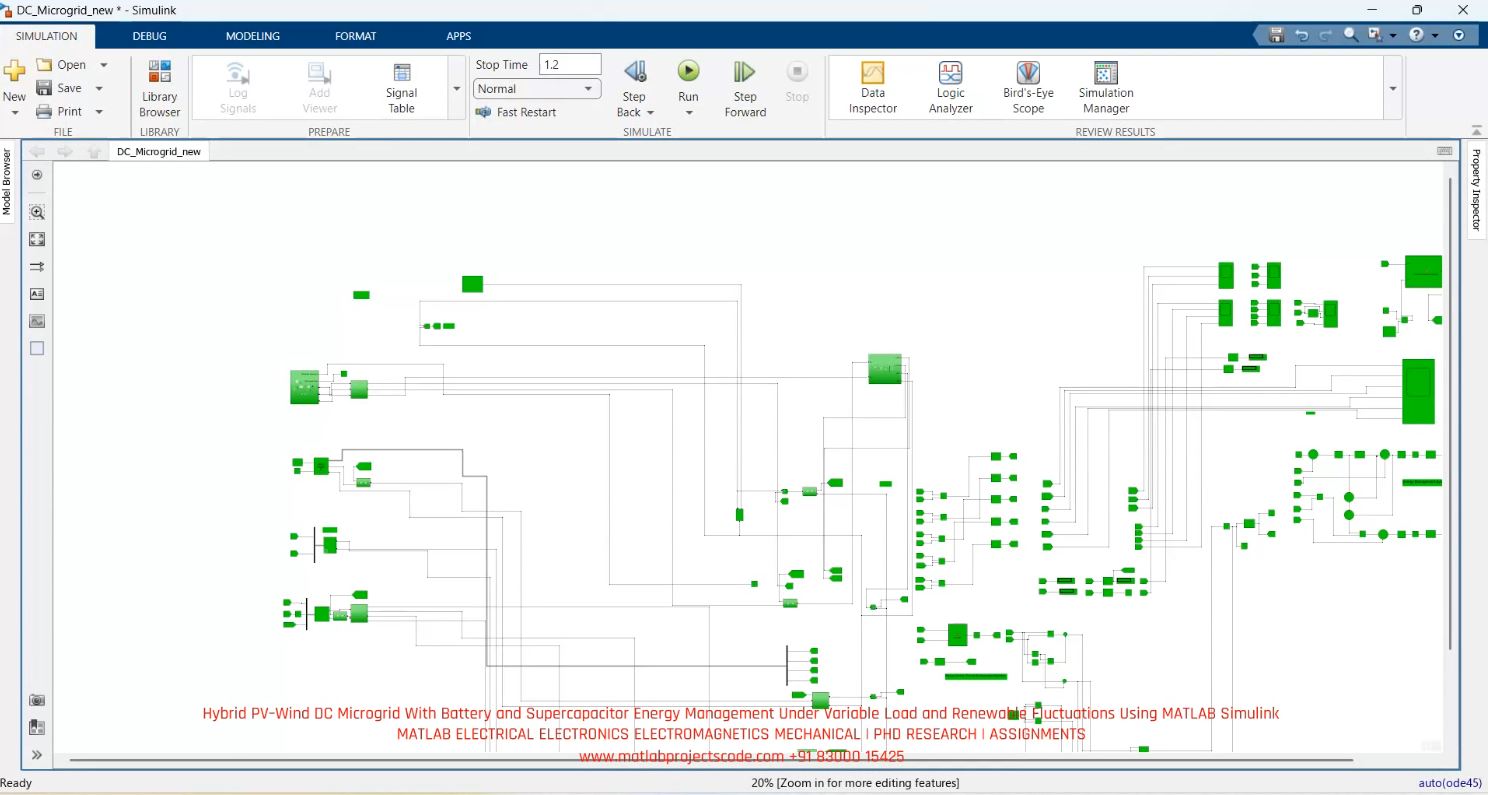Open the Logic Analyzer
Screen dimensions: 1488x795
pos(949,87)
